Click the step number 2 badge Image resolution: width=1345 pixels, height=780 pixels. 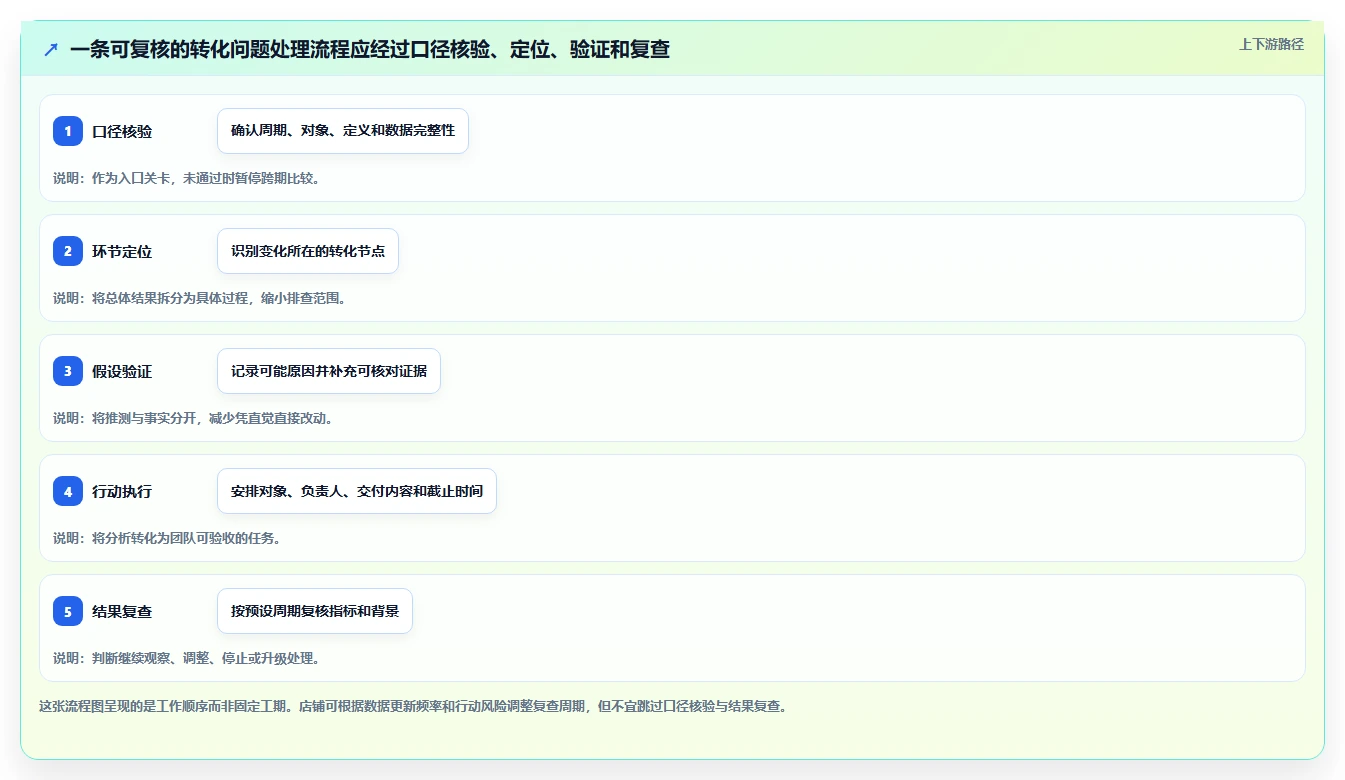[x=68, y=251]
